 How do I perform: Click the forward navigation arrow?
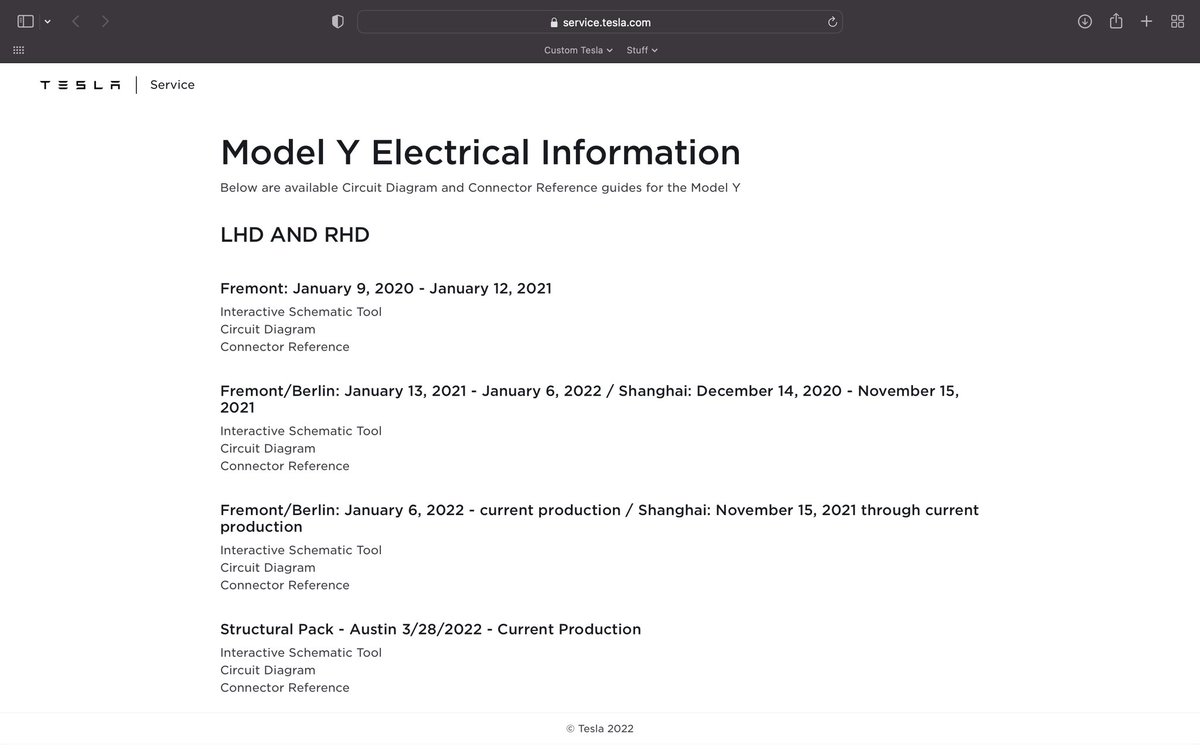[x=104, y=20]
